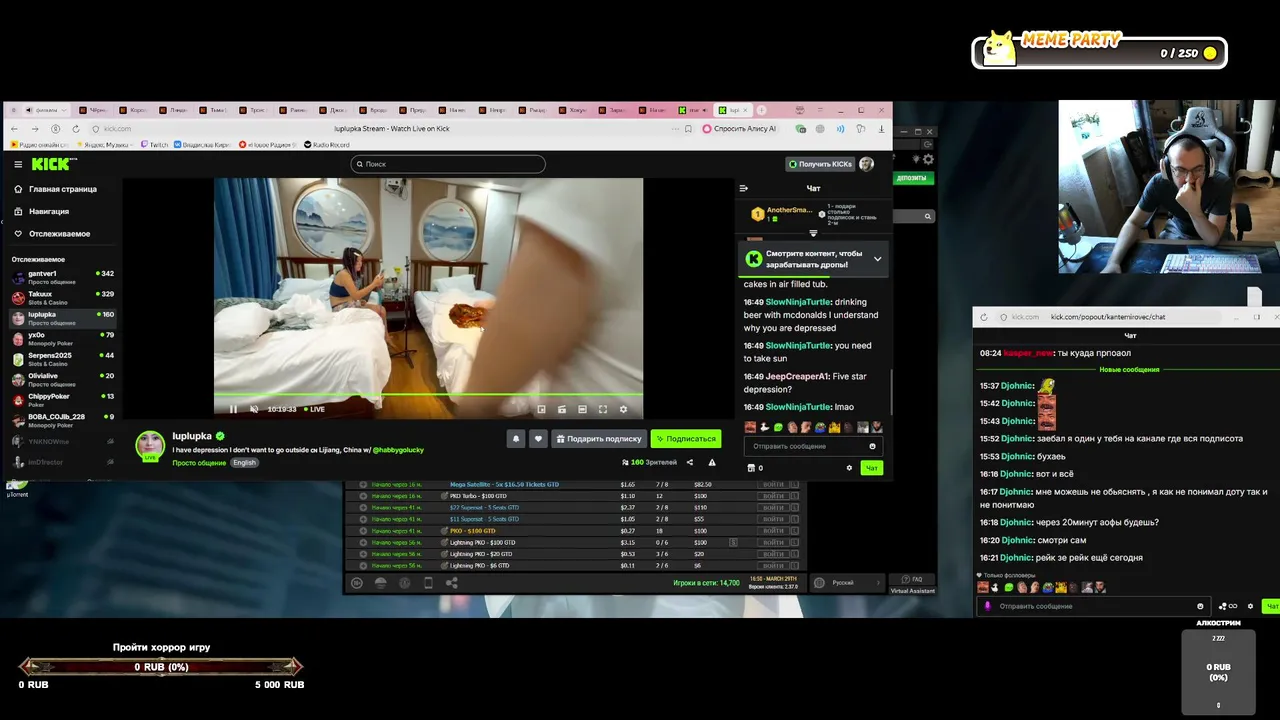This screenshot has width=1280, height=720.
Task: Click Спросить Алису AI button
Action: pos(739,129)
